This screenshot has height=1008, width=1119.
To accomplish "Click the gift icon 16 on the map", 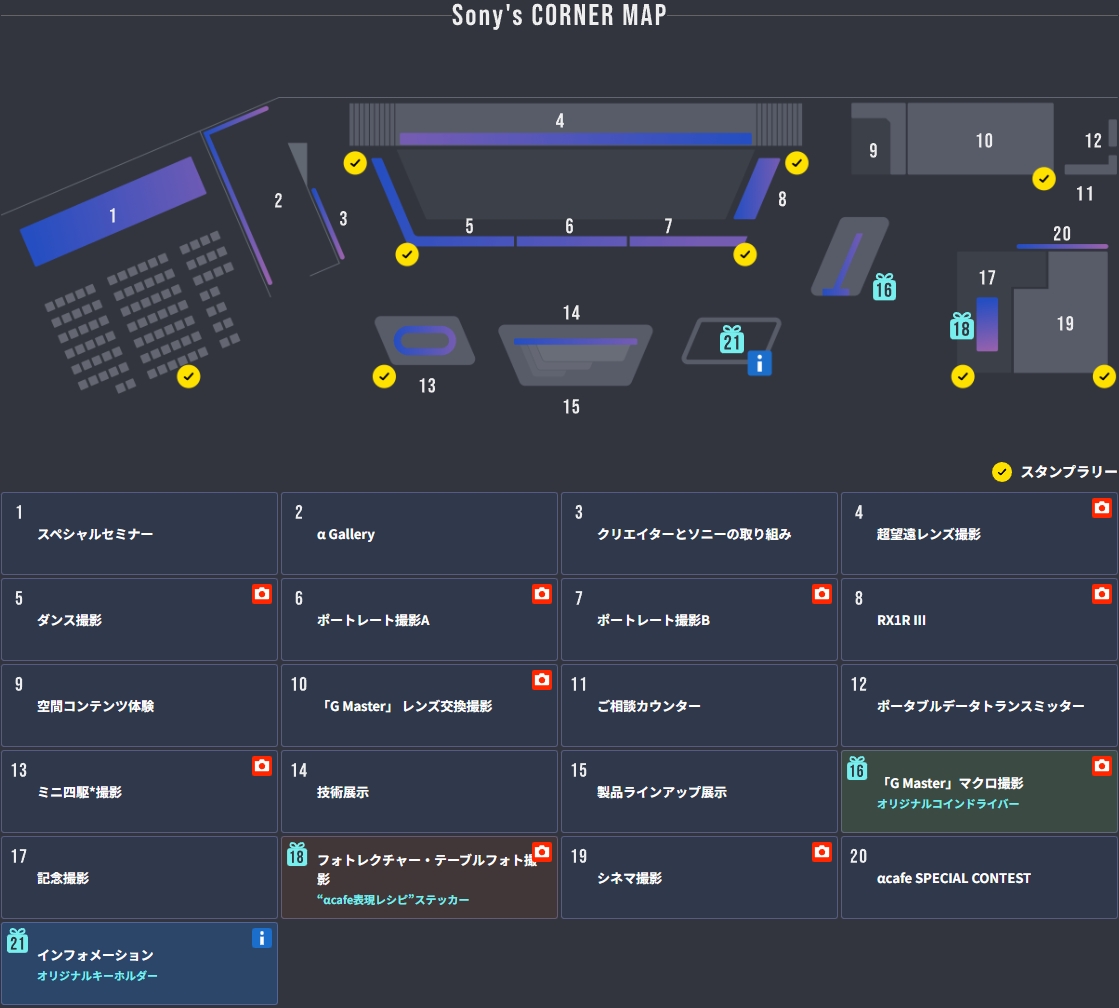I will pos(884,287).
